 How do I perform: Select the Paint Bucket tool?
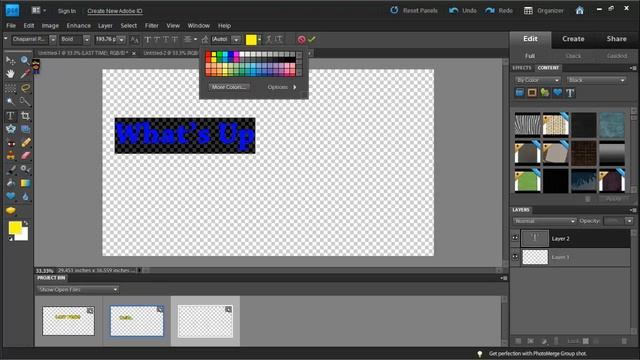tap(10, 183)
